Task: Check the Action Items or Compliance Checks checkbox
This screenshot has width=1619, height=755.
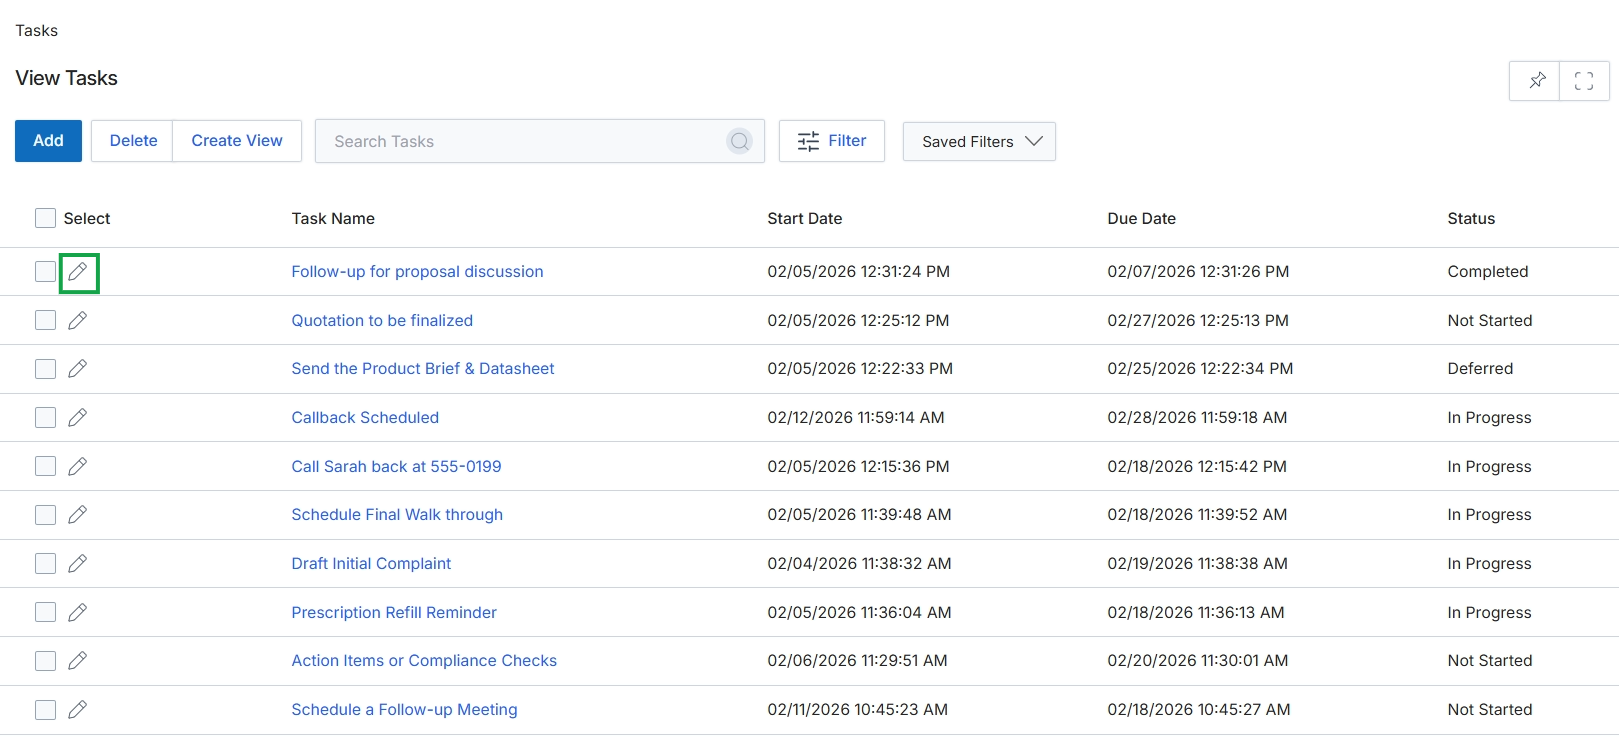Action: click(45, 661)
